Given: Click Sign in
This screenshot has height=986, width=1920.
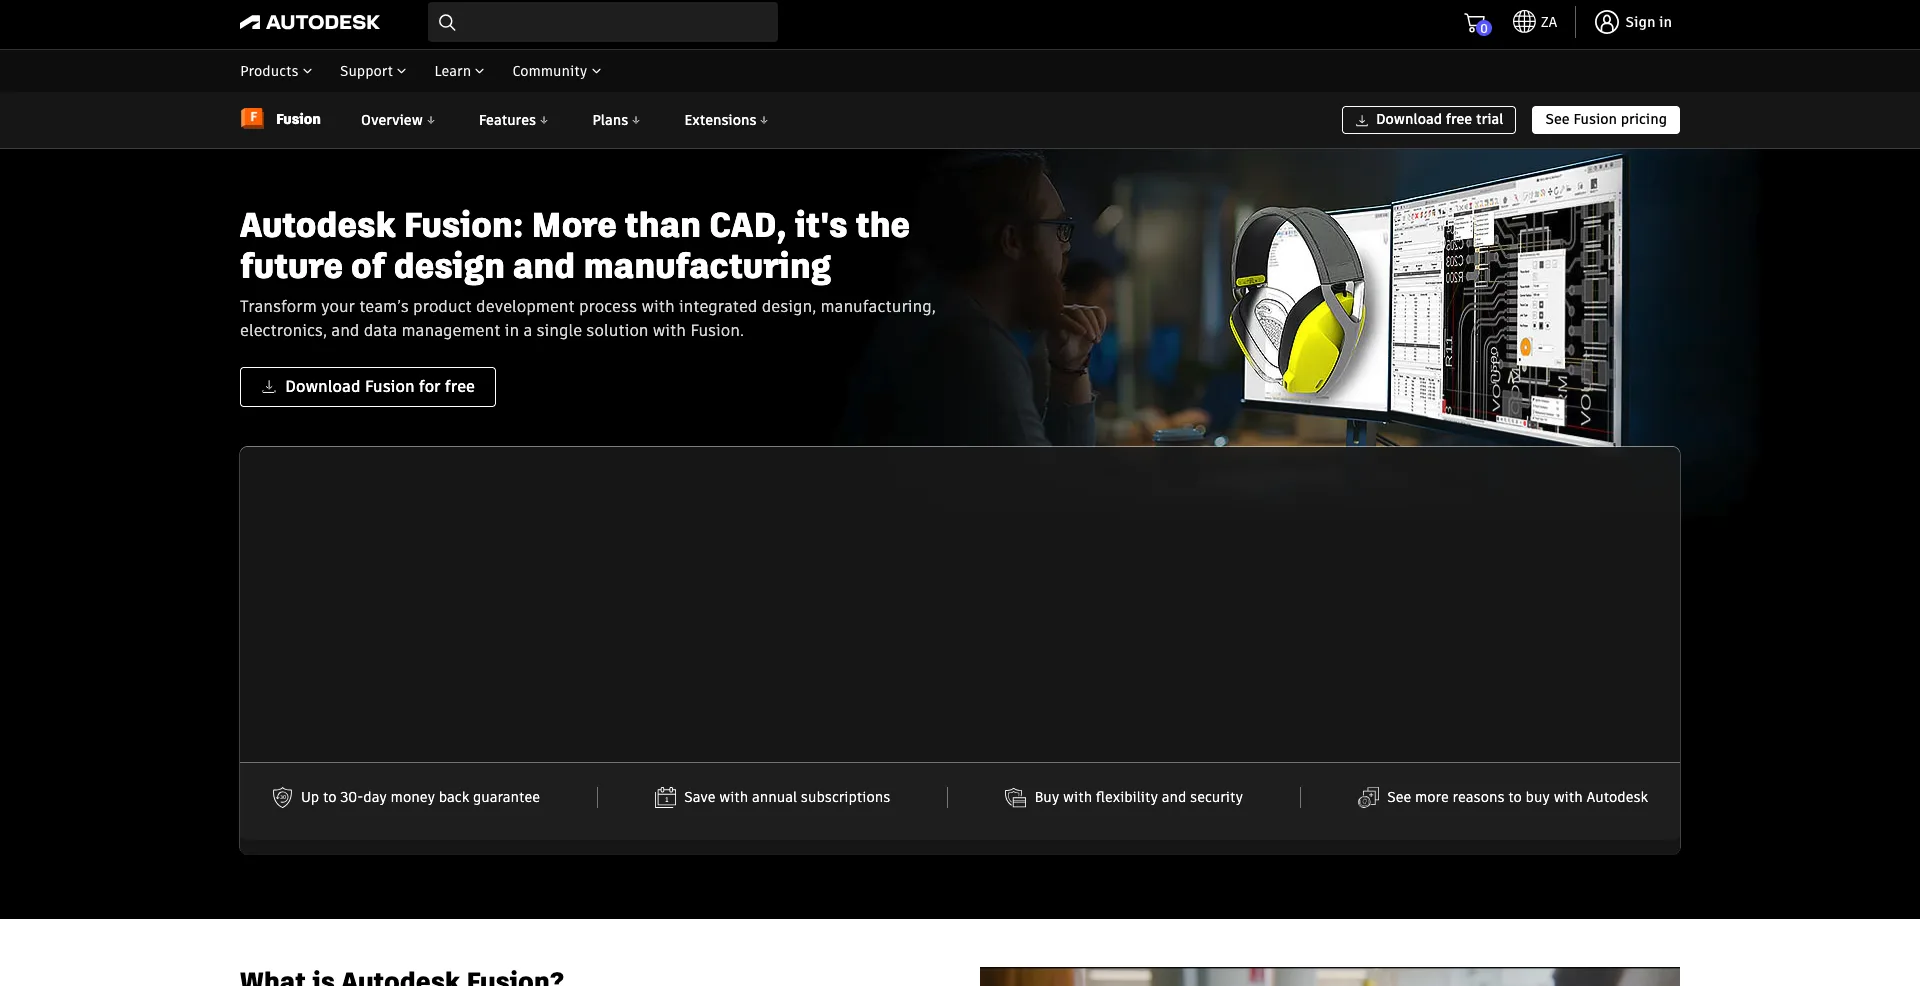Looking at the screenshot, I should coord(1648,22).
